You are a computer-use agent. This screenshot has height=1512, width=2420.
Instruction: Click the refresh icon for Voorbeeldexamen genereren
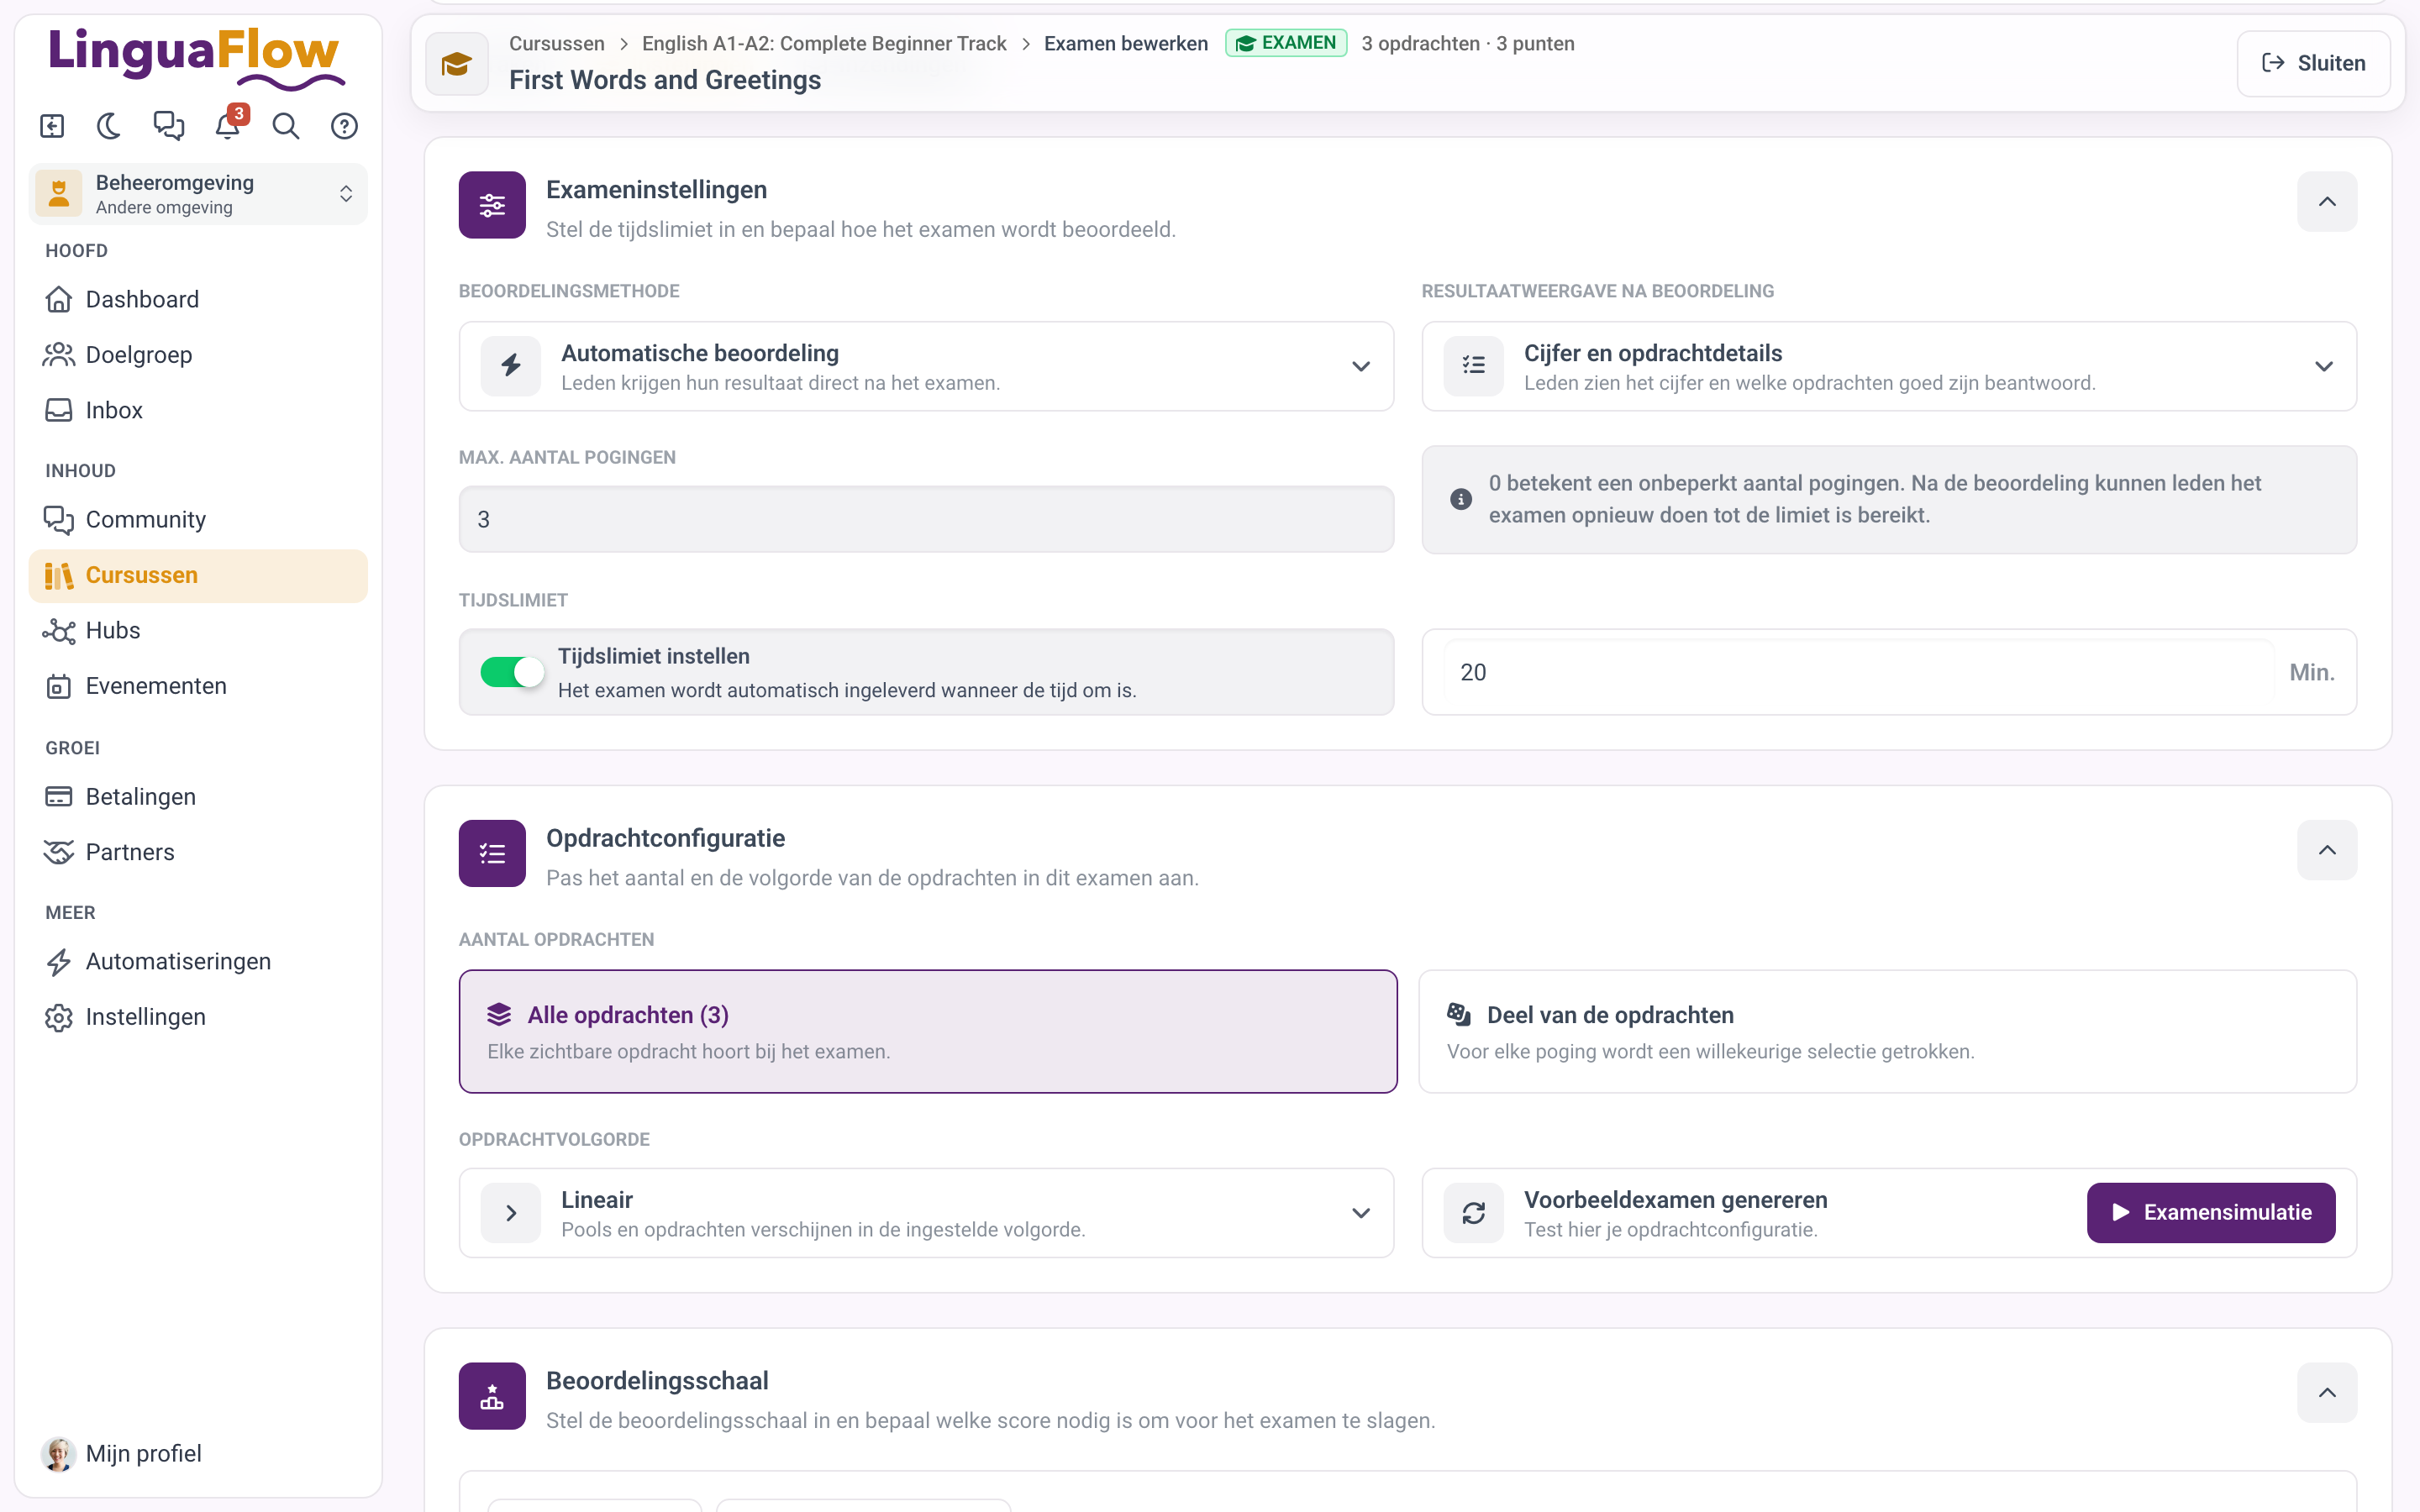1474,1213
